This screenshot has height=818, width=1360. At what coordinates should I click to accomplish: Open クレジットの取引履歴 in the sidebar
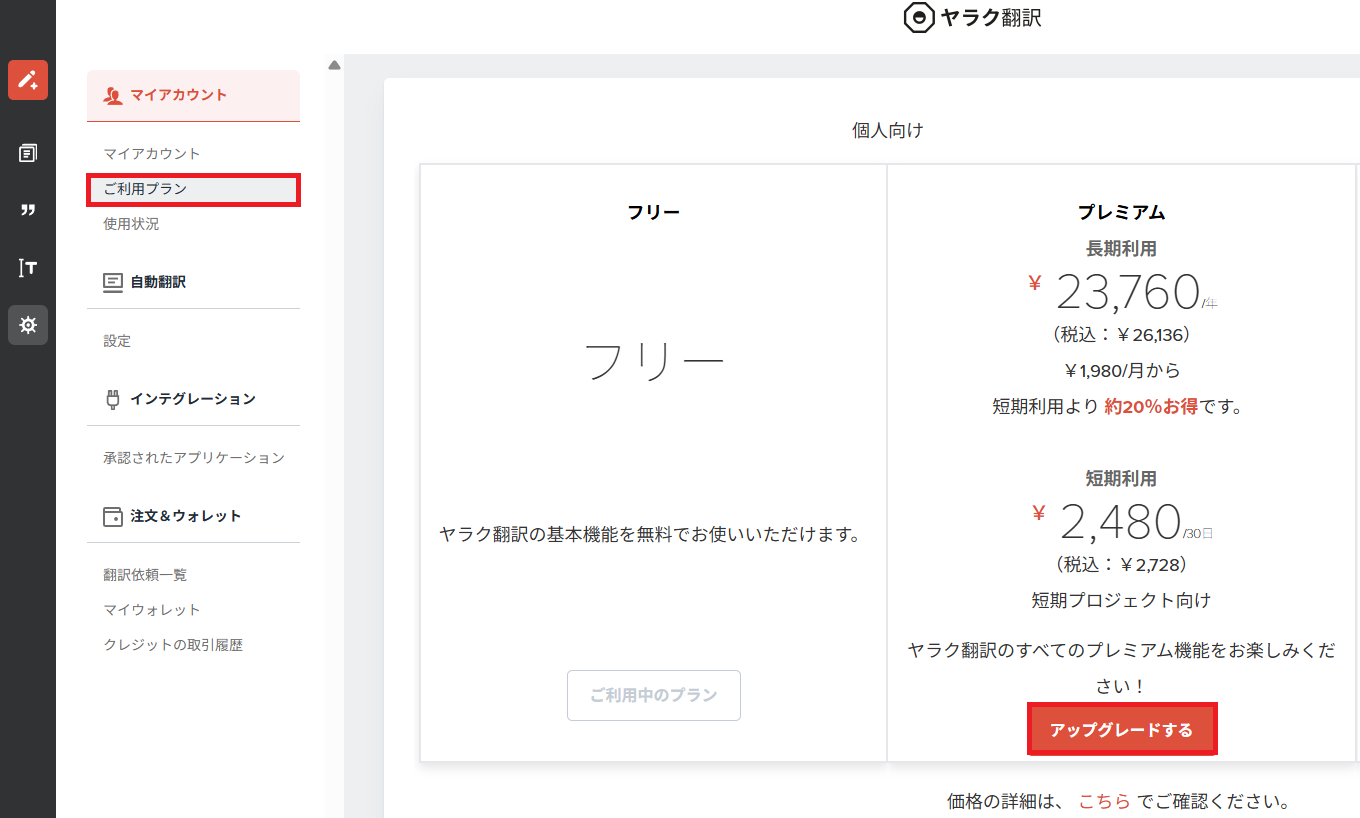[x=173, y=645]
